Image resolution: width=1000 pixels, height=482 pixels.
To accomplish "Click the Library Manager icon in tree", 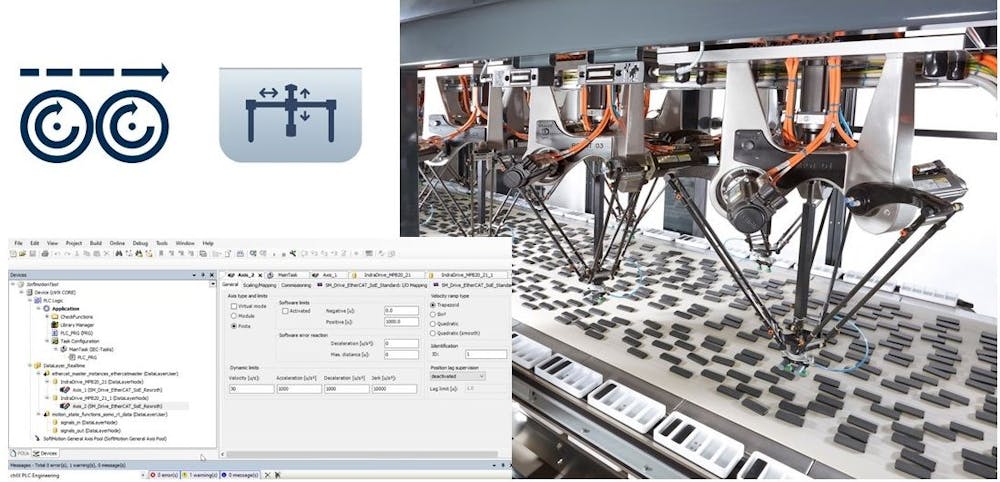I will [x=55, y=325].
